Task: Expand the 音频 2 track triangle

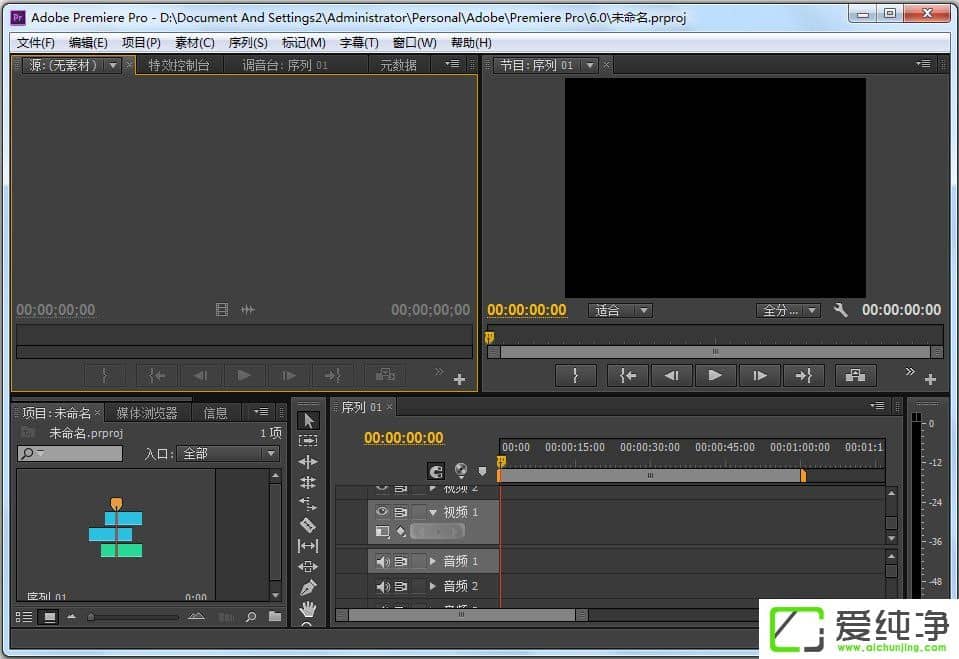Action: [433, 586]
